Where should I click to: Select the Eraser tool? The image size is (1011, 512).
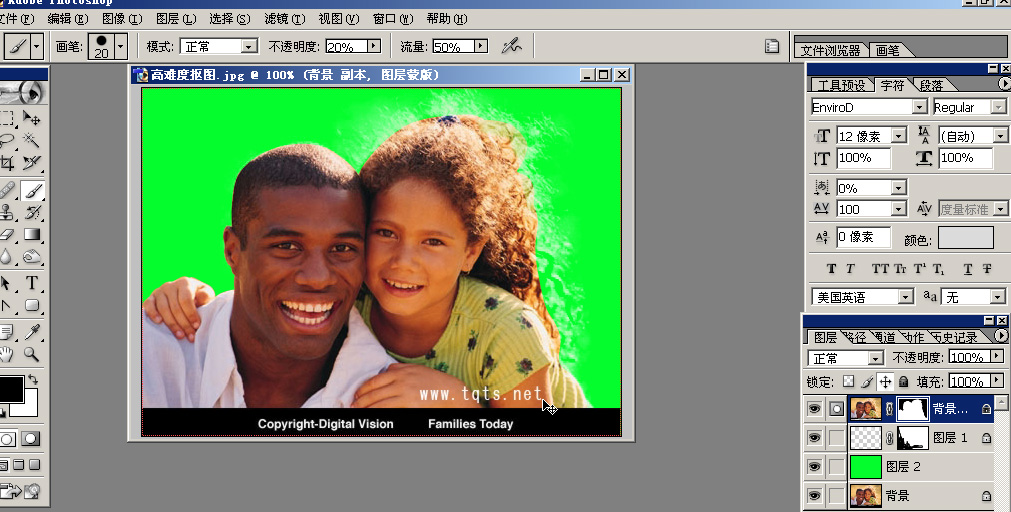pyautogui.click(x=8, y=235)
